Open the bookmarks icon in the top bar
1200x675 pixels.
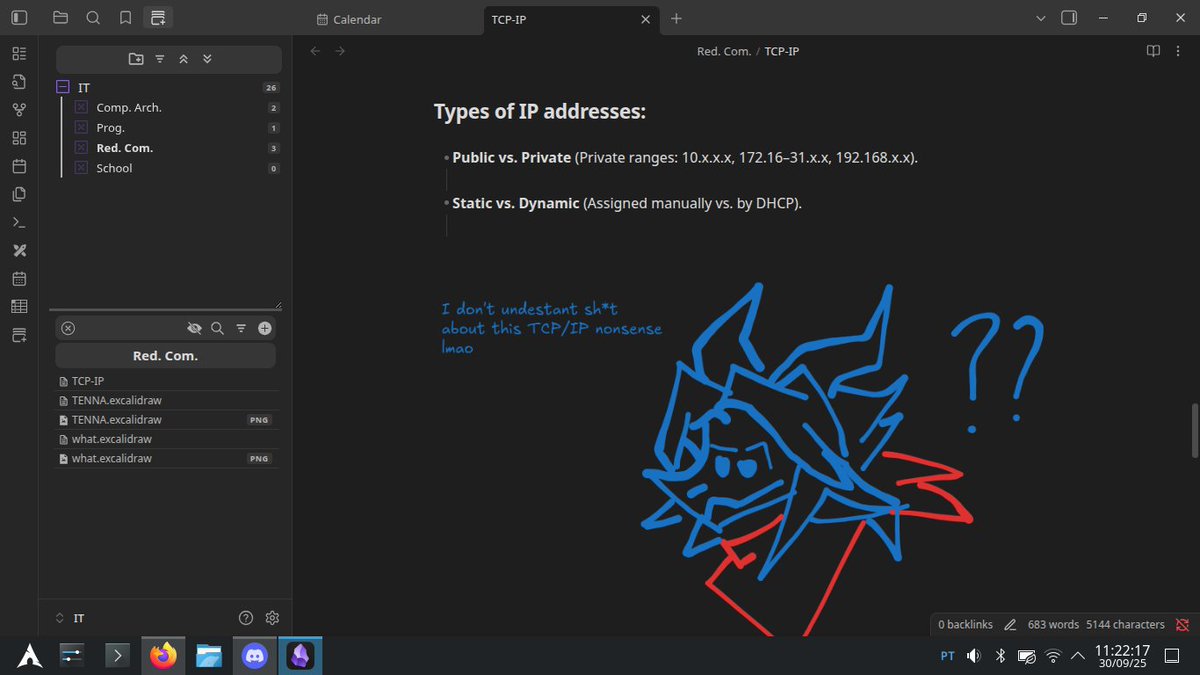click(x=125, y=17)
